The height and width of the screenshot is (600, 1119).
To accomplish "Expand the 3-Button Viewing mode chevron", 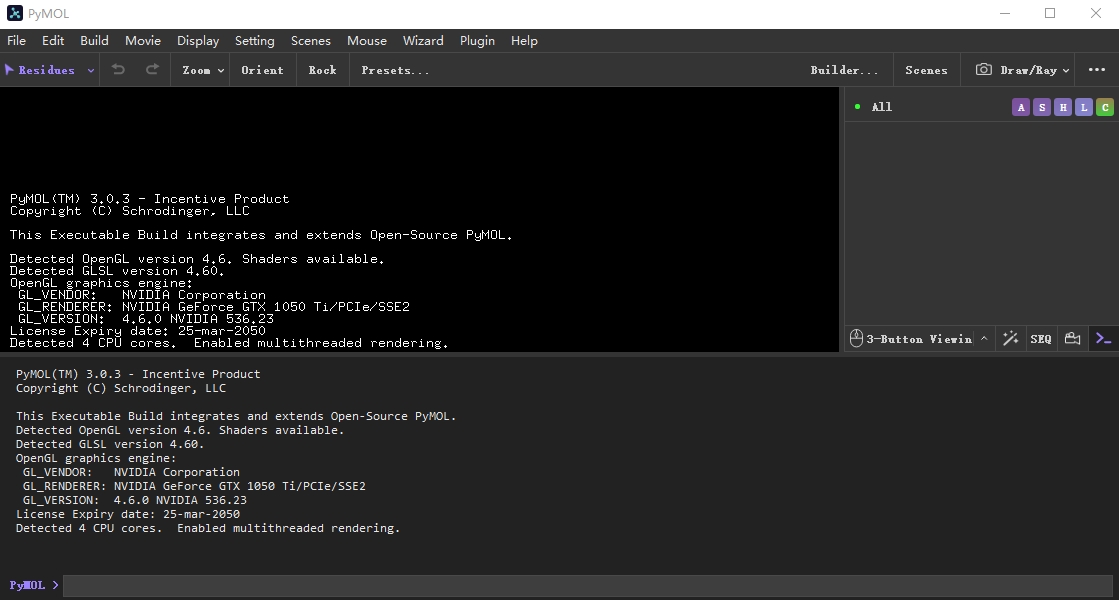I will coord(983,338).
